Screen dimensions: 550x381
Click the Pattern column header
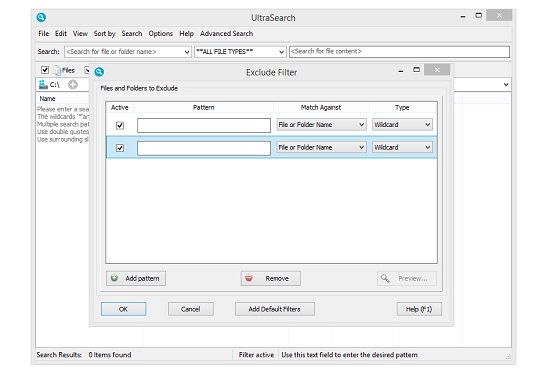pos(203,107)
